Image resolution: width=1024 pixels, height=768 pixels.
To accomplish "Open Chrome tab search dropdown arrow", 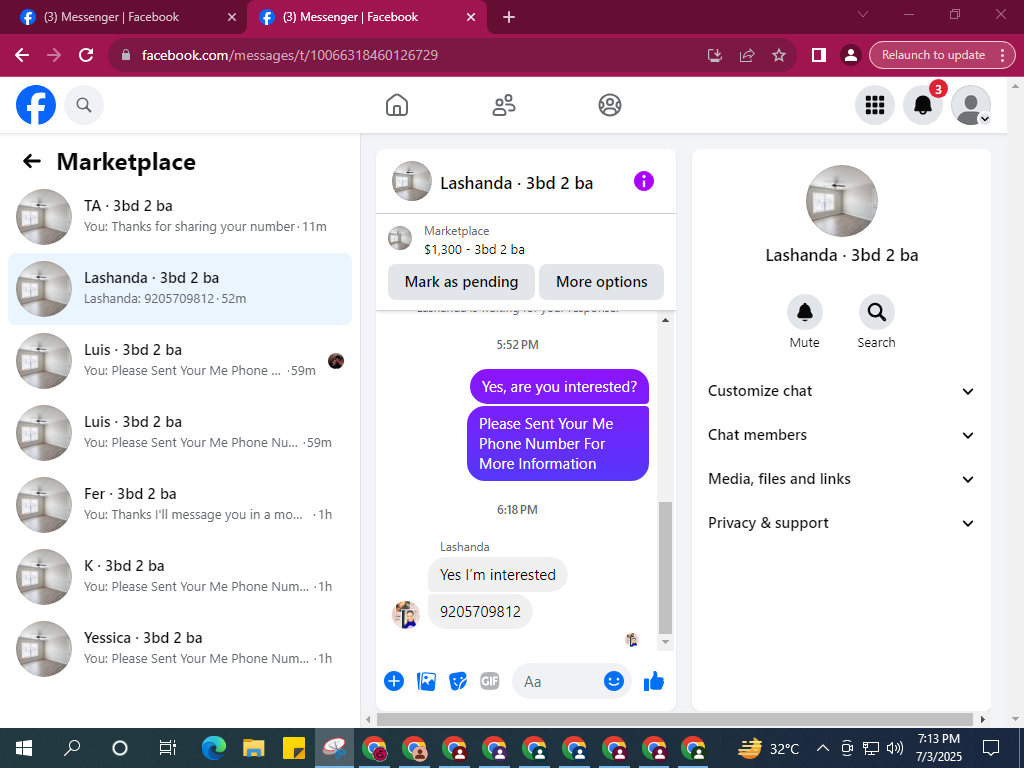I will [863, 14].
